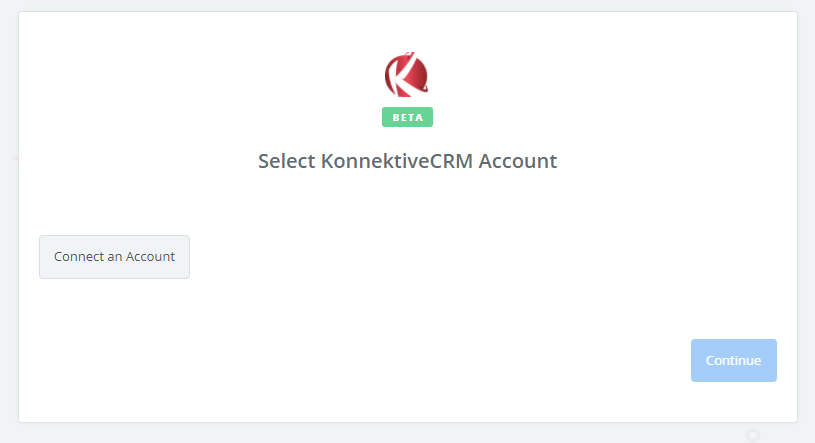Click the Continue text on the blue button
Screen dimensions: 815x443
click(733, 360)
